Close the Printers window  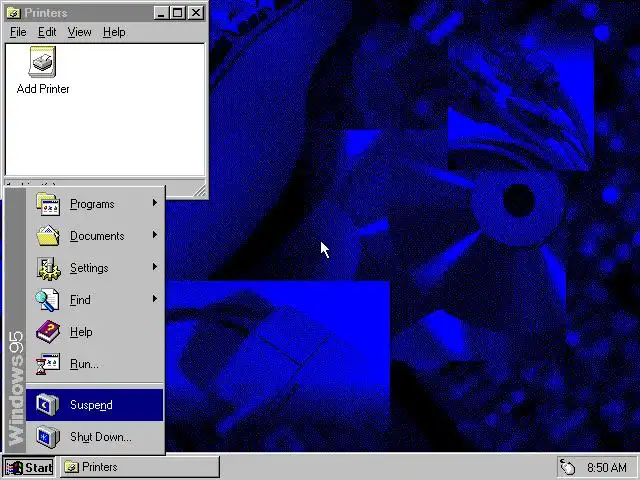point(196,13)
